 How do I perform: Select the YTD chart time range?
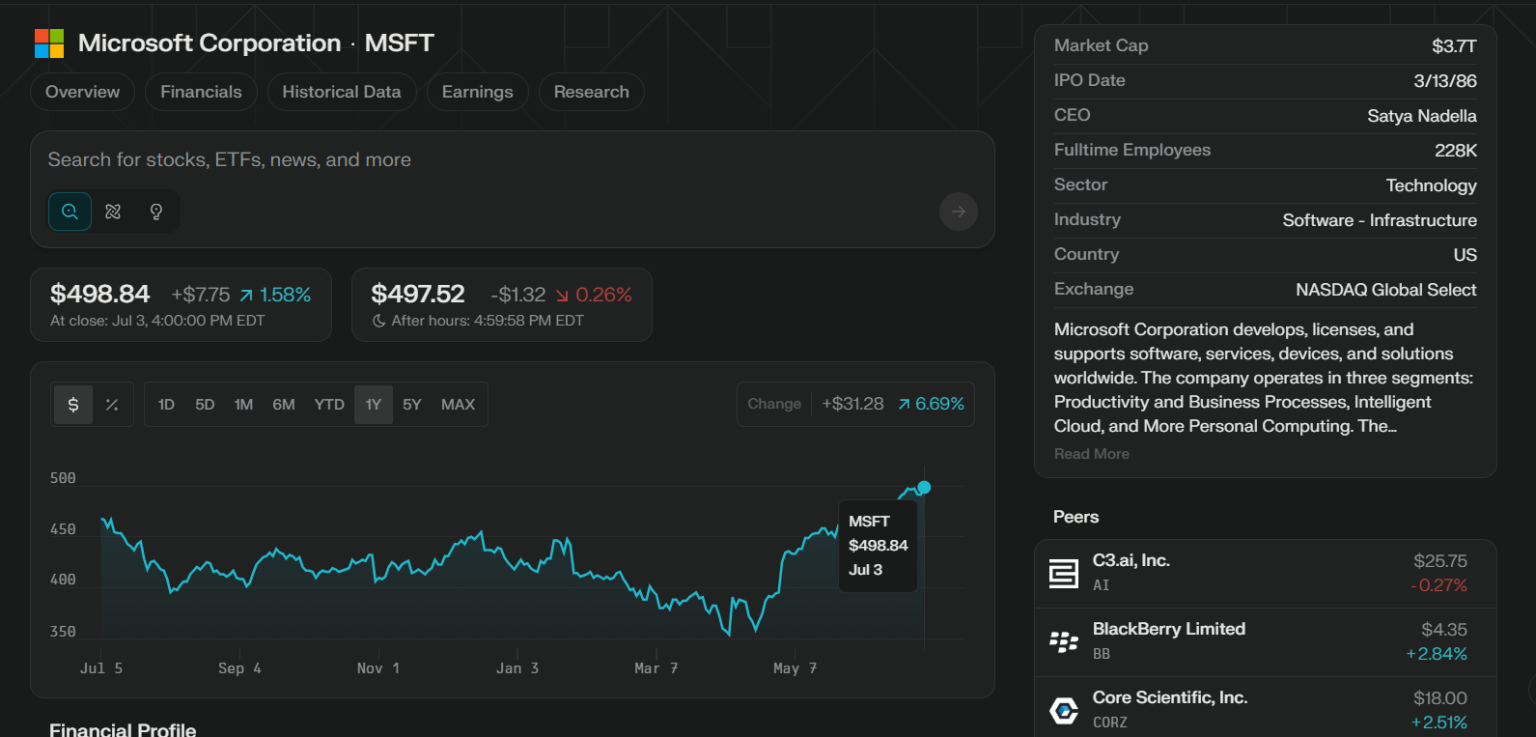[329, 404]
